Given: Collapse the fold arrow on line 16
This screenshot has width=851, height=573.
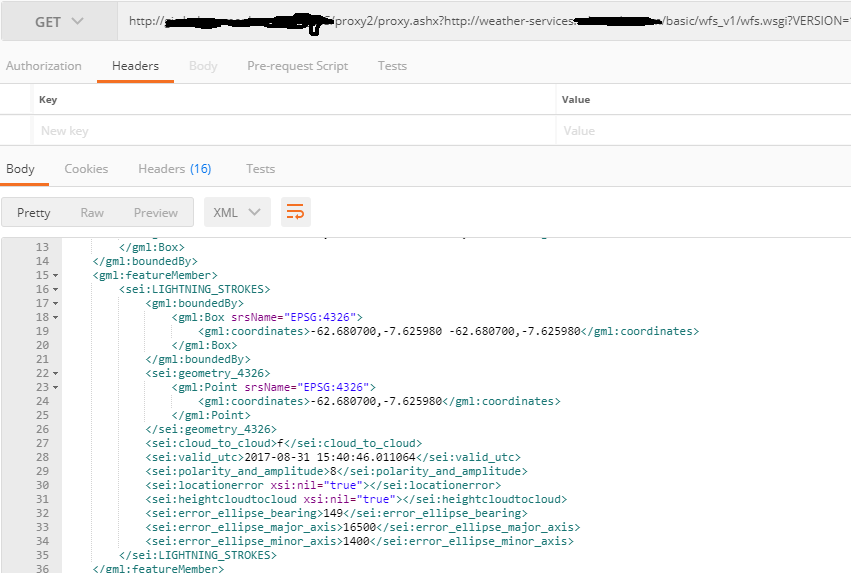Looking at the screenshot, I should click(x=55, y=290).
